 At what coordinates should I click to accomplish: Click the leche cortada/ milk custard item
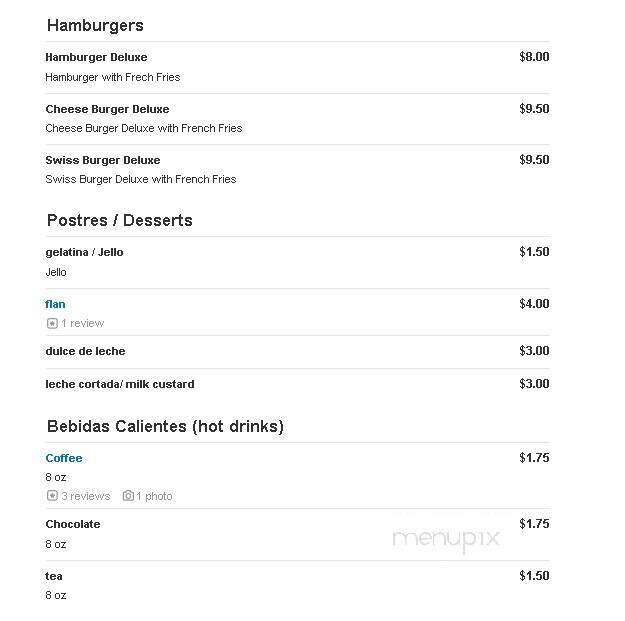[120, 384]
